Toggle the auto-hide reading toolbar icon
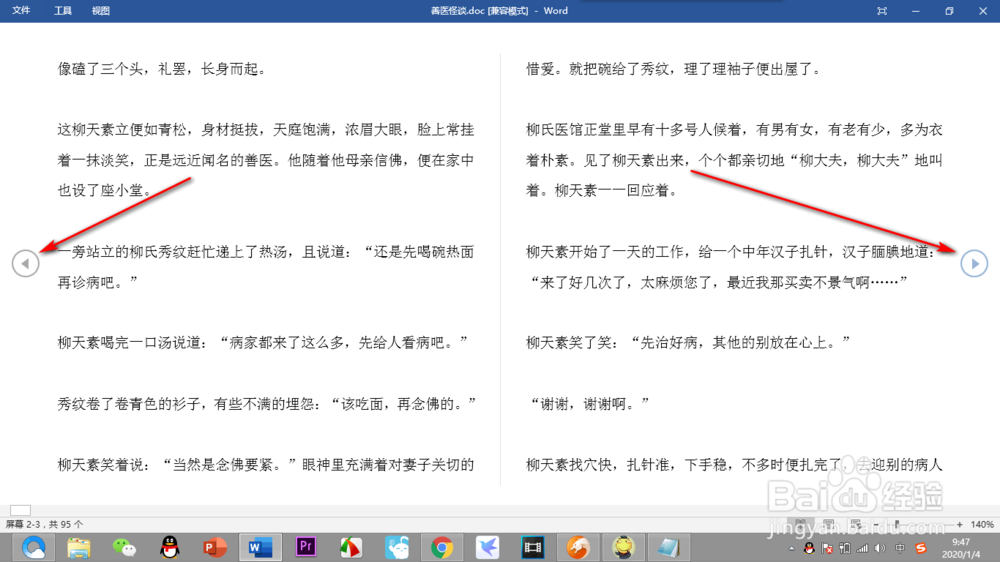The image size is (1000, 562). pyautogui.click(x=882, y=11)
